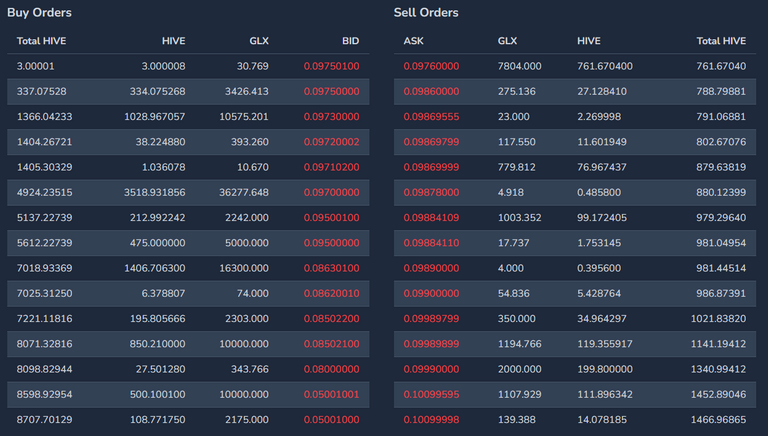Click the Buy Orders HIVE column header

tap(174, 41)
